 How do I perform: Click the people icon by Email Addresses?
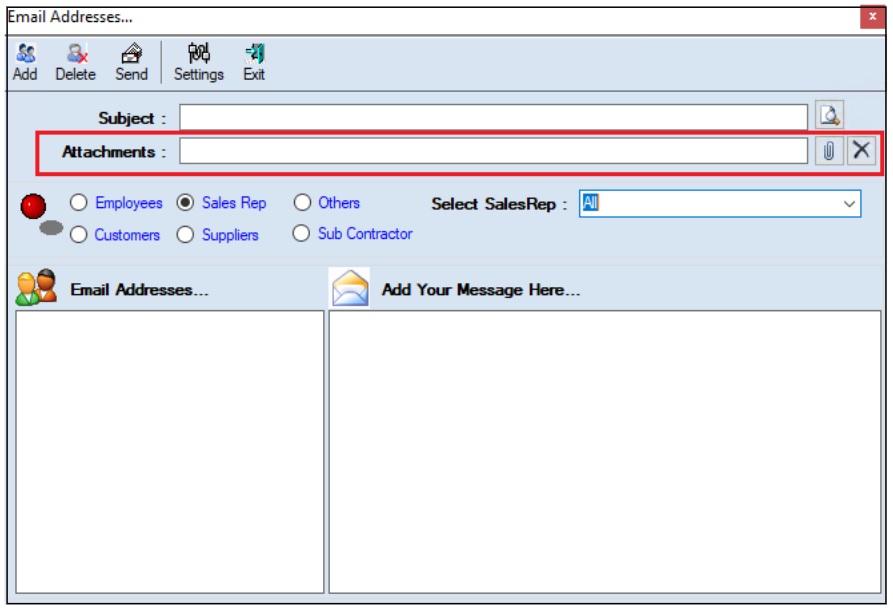pyautogui.click(x=36, y=288)
